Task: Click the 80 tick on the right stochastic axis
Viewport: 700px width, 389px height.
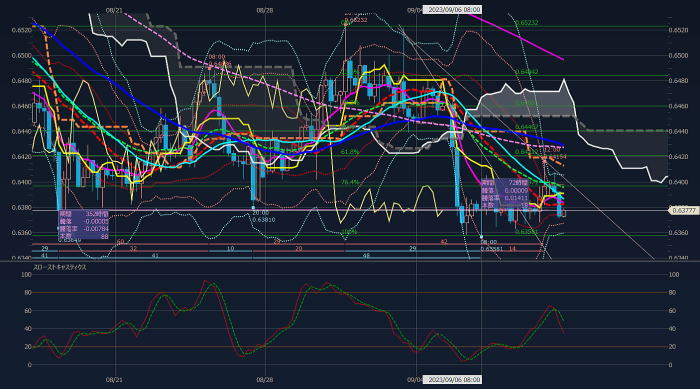Action: [x=672, y=293]
